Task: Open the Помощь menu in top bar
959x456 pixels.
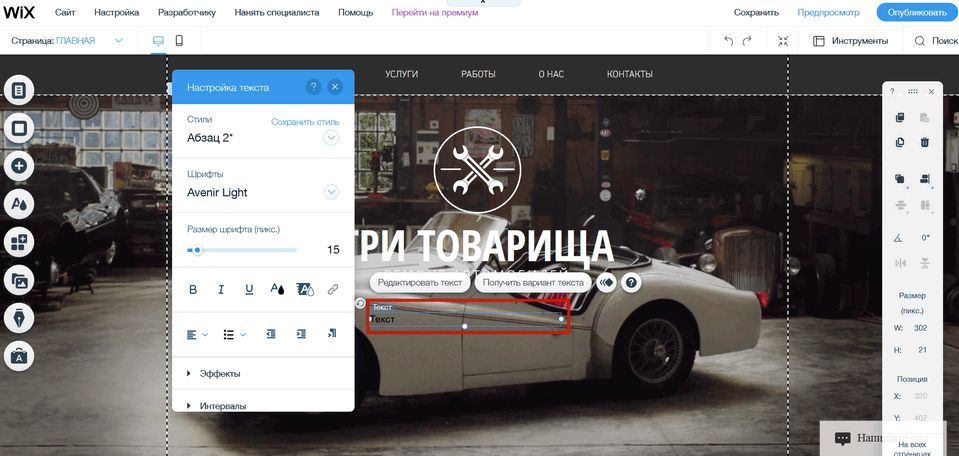Action: pos(355,13)
